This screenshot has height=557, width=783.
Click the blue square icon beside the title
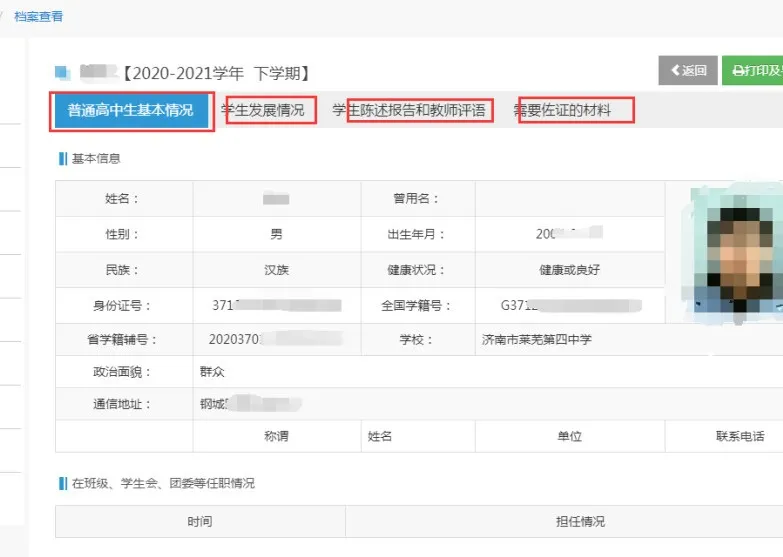[62, 73]
